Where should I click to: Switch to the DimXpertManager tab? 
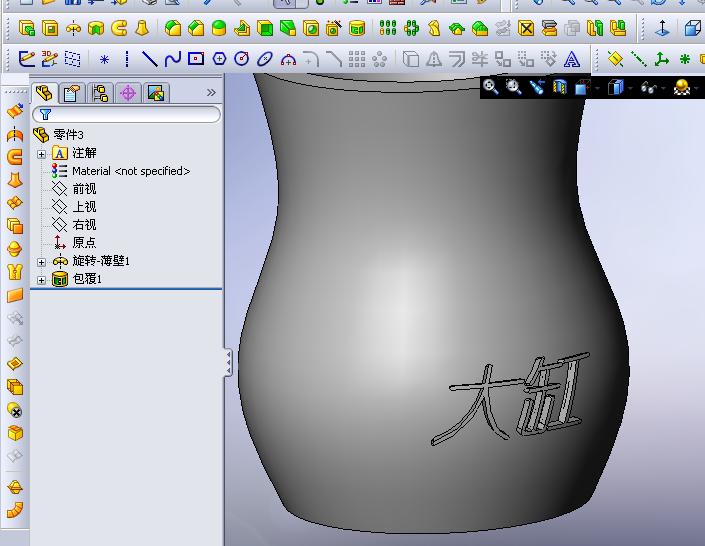pos(128,93)
